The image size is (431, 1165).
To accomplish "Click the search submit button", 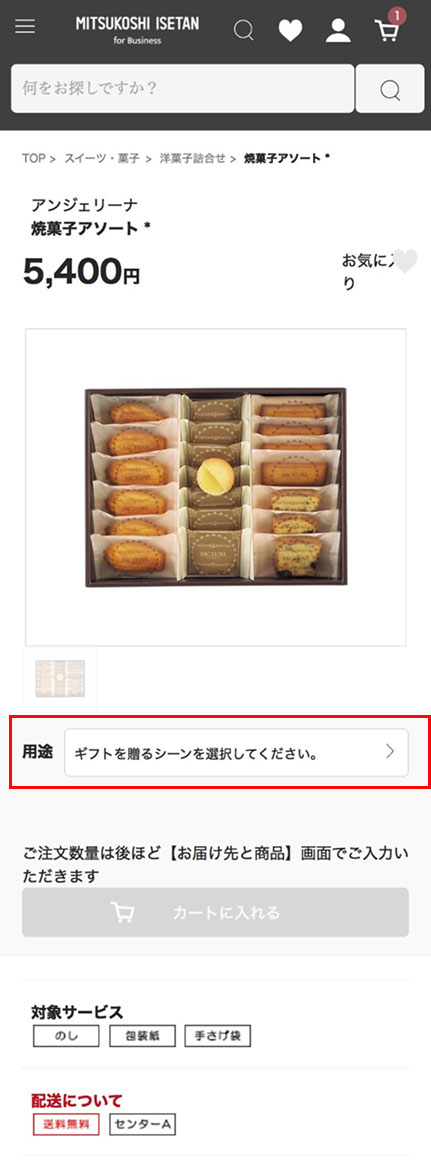I will pos(390,89).
